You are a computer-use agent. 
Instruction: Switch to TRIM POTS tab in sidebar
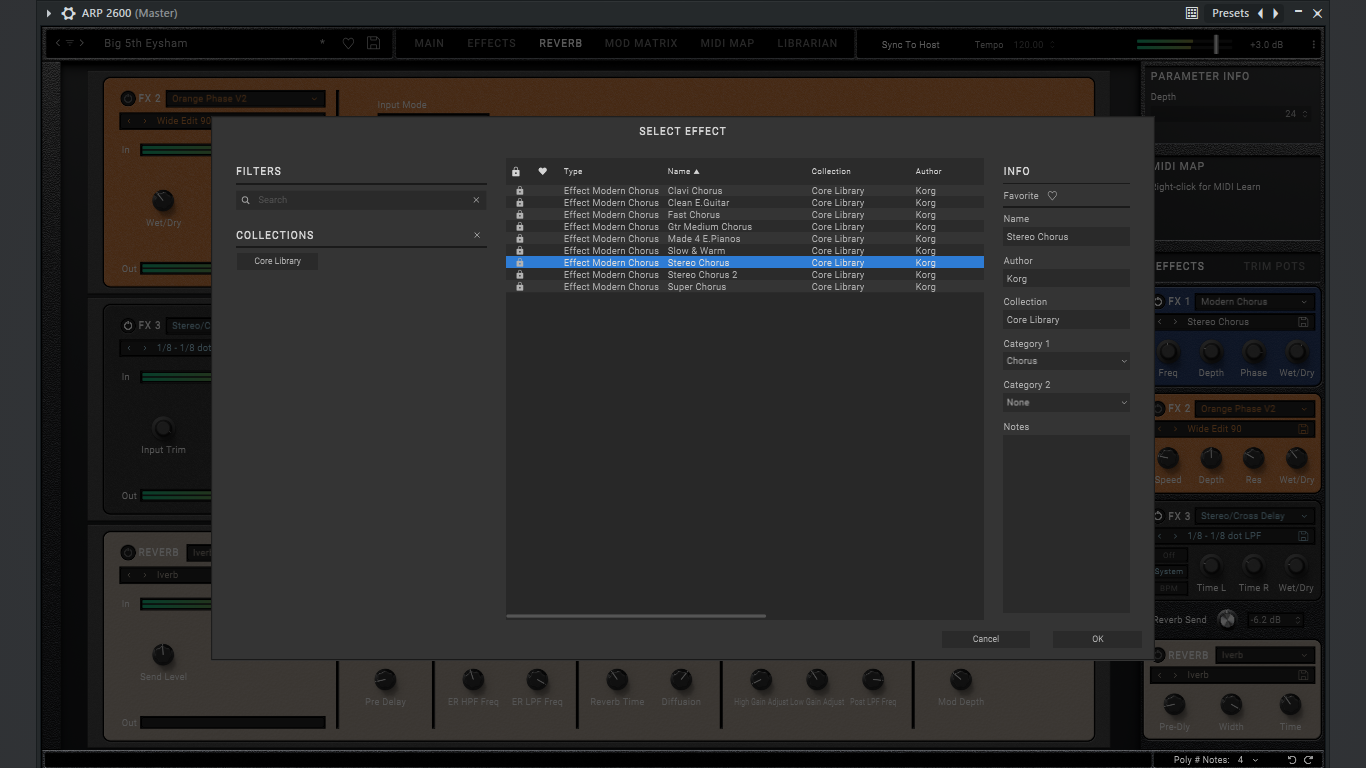[1274, 267]
